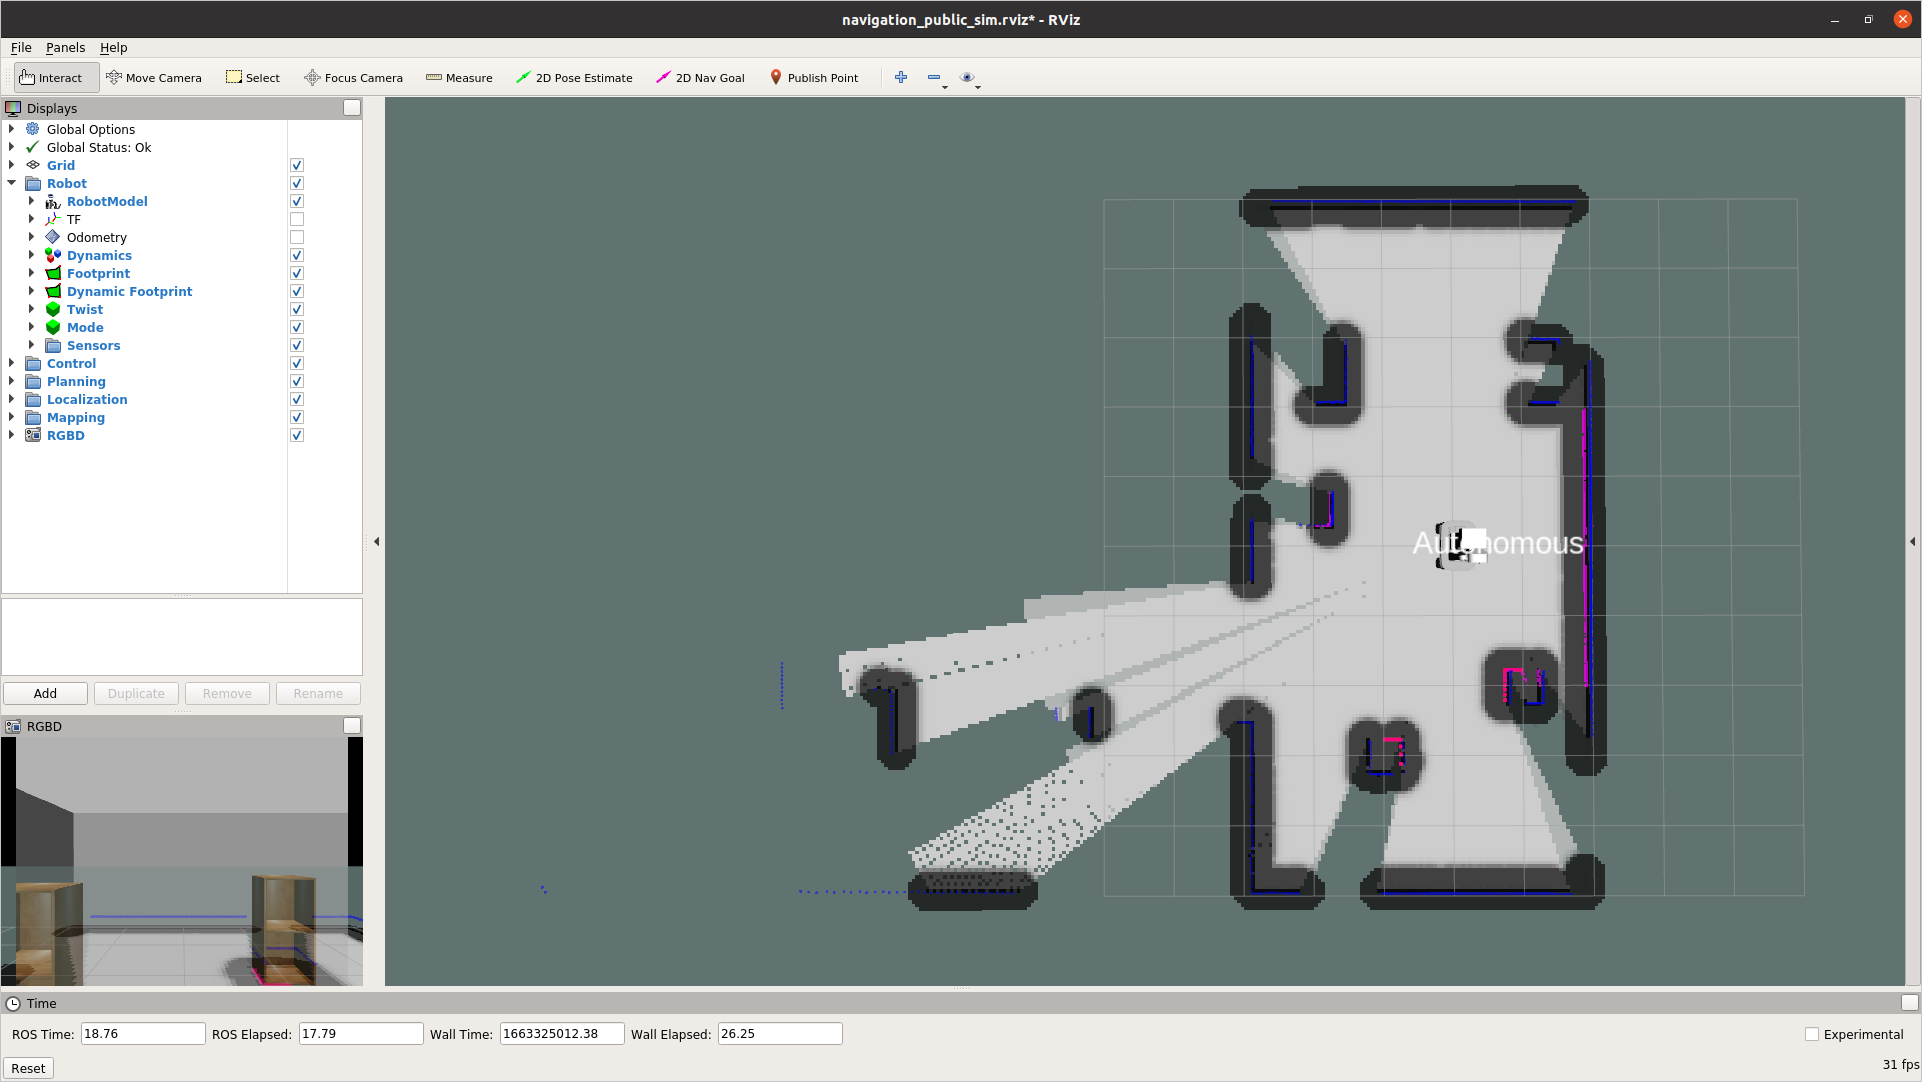Image resolution: width=1922 pixels, height=1082 pixels.
Task: Uncheck the Mapping checkbox
Action: pyautogui.click(x=297, y=417)
